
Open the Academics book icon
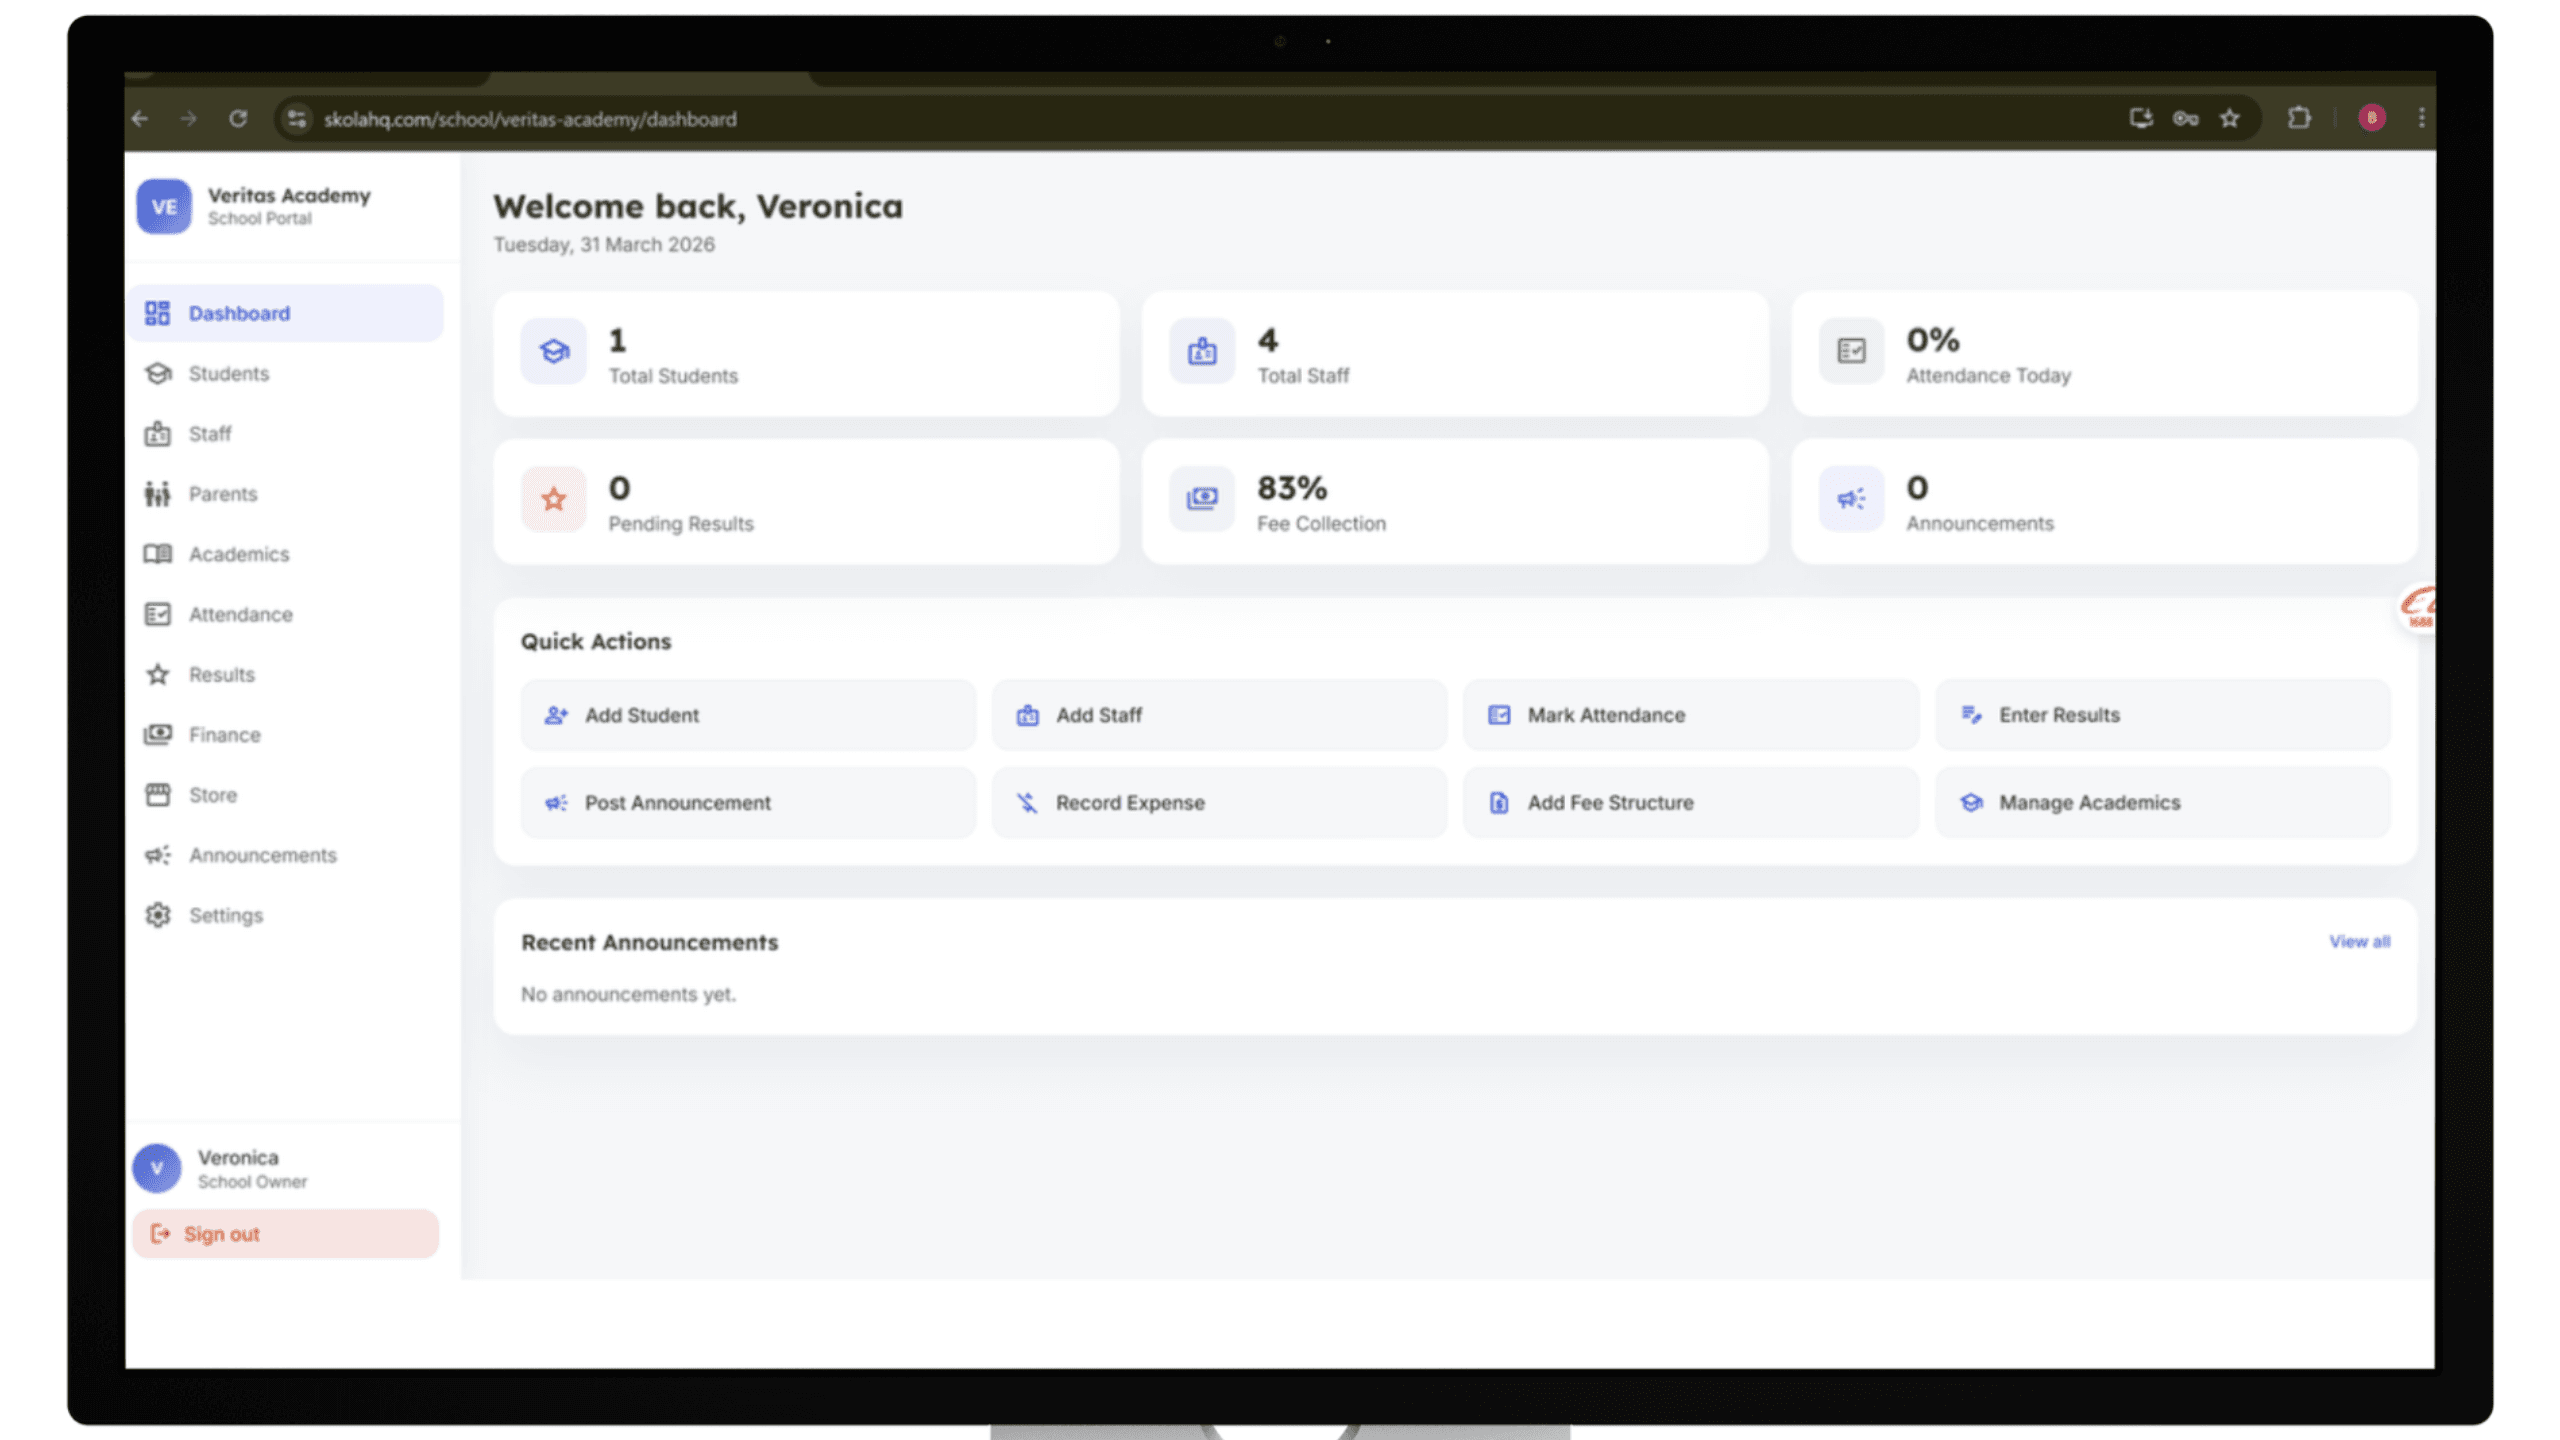click(158, 554)
